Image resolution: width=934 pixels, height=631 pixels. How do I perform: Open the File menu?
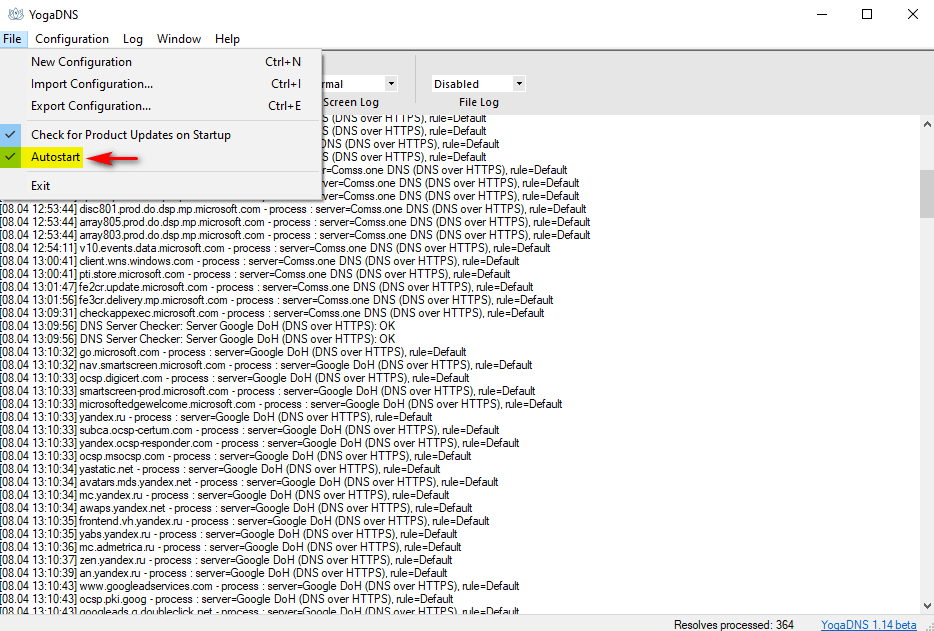point(13,39)
